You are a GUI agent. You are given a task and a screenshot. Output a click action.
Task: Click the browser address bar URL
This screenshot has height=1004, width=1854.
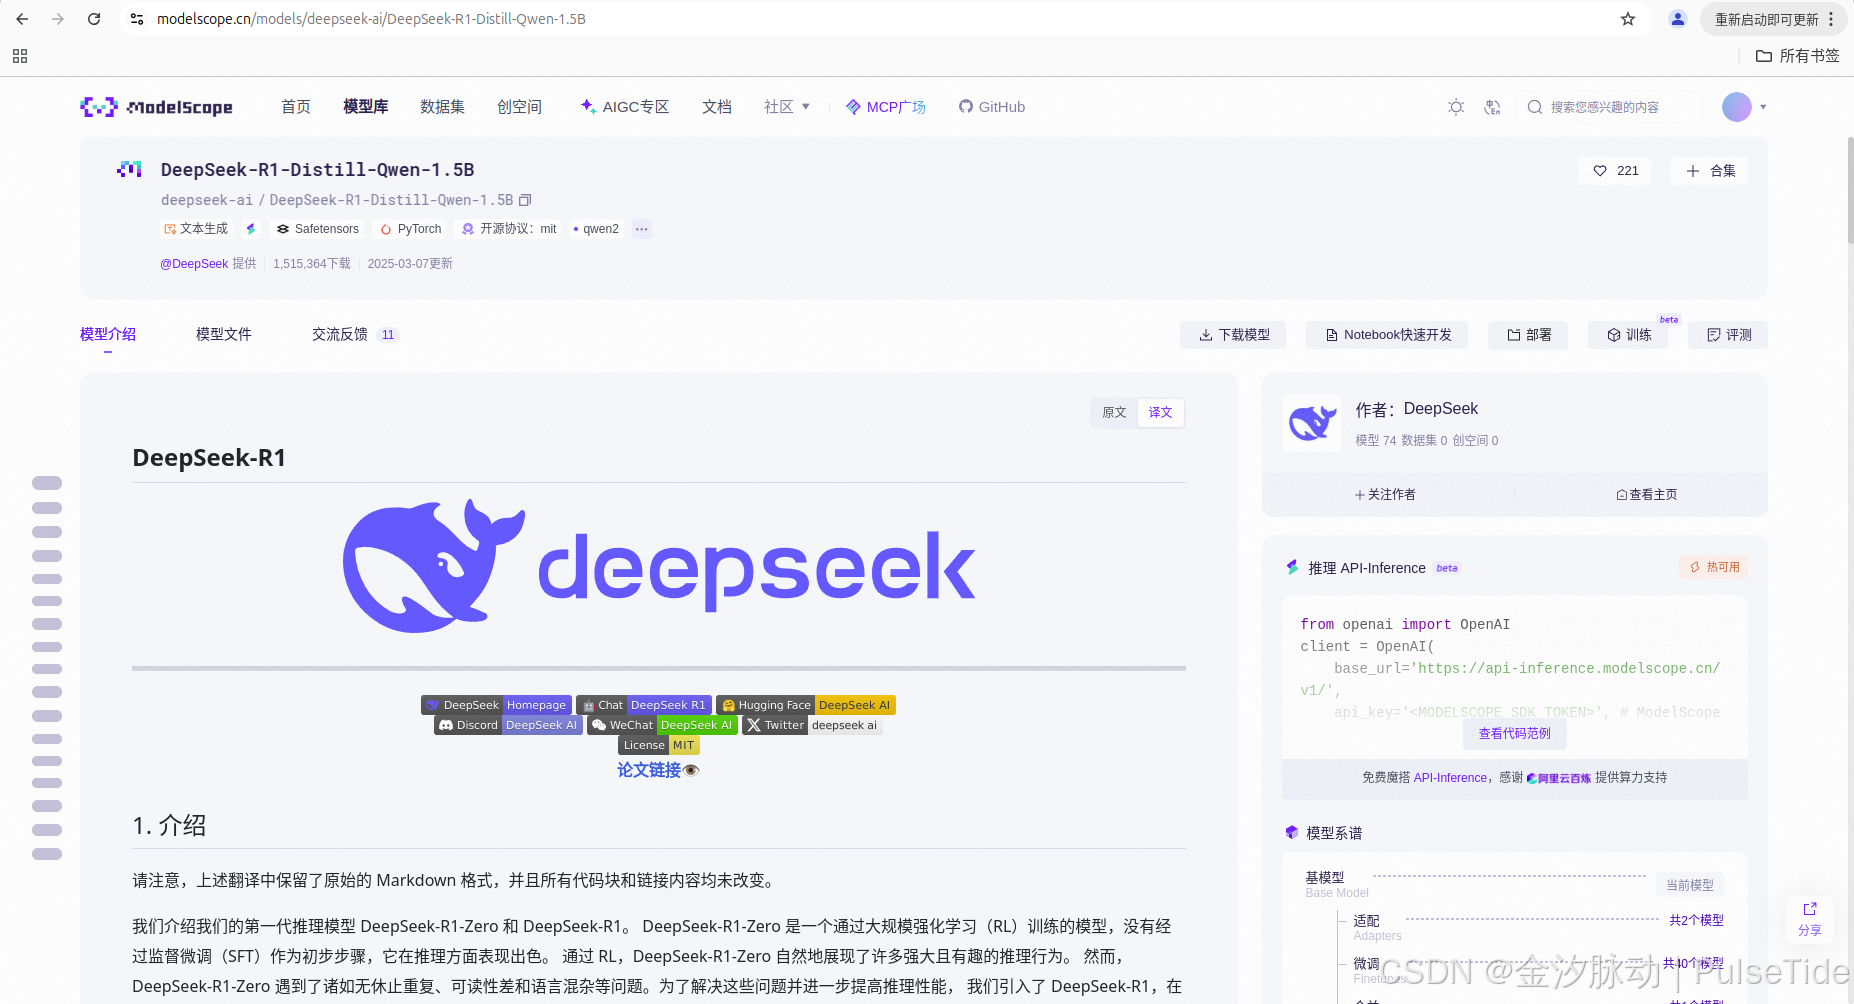372,19
